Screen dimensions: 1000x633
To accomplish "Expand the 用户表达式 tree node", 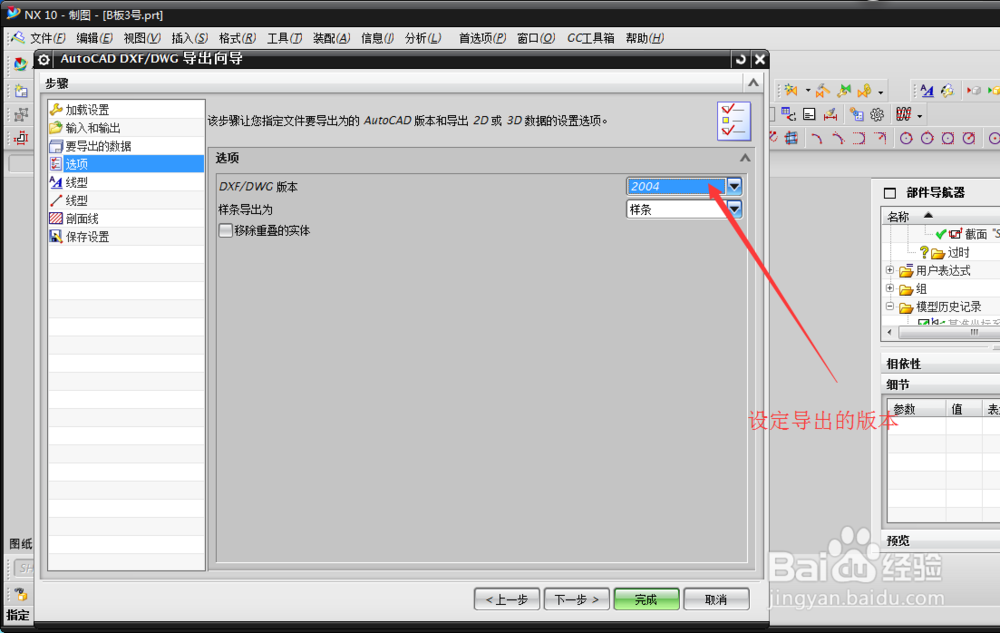I will coord(890,270).
